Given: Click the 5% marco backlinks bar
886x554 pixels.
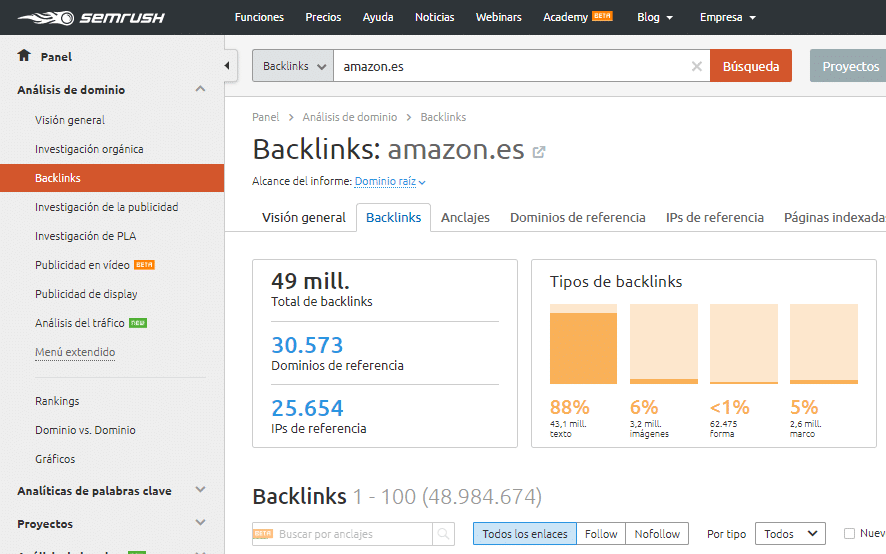Looking at the screenshot, I should click(x=824, y=344).
